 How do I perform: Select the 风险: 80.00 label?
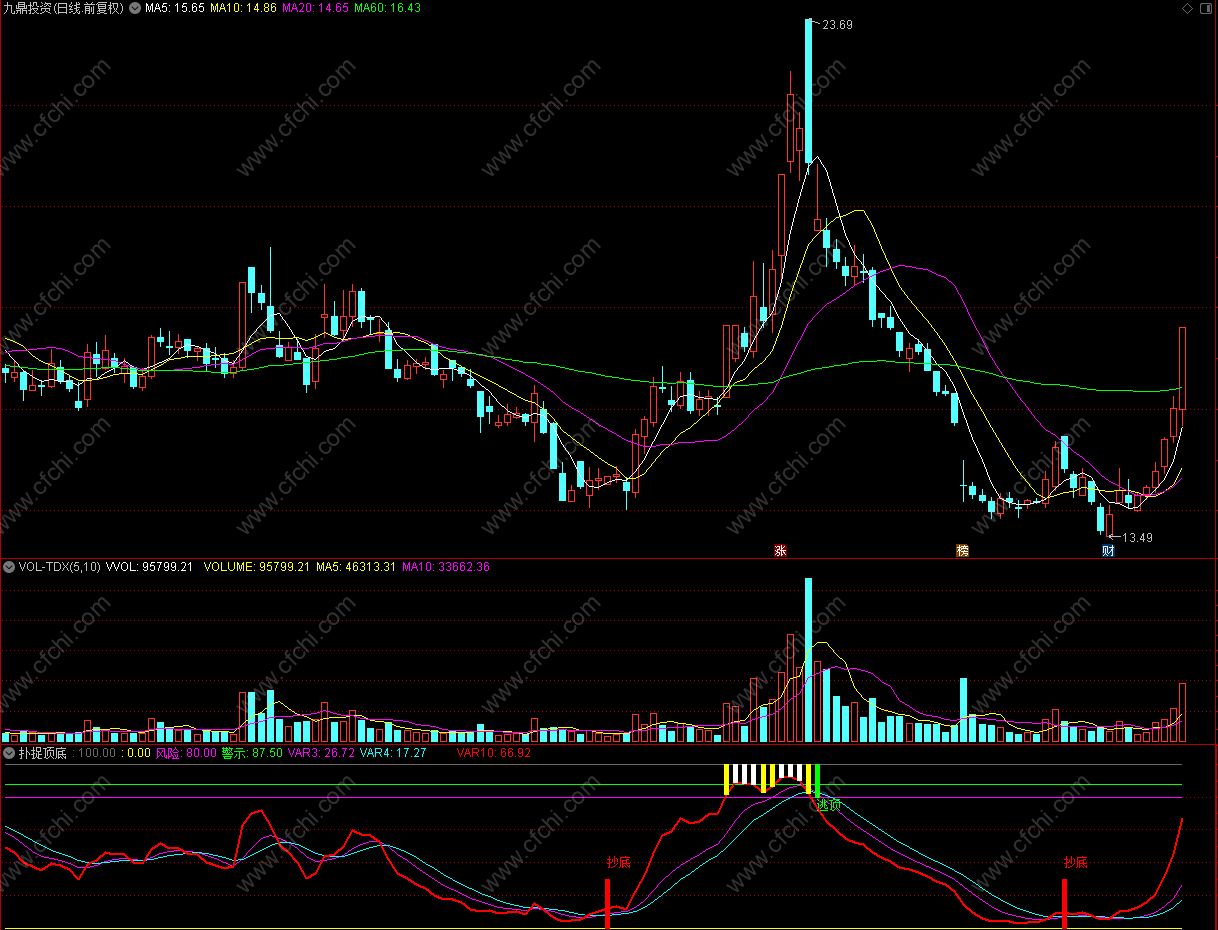(186, 753)
